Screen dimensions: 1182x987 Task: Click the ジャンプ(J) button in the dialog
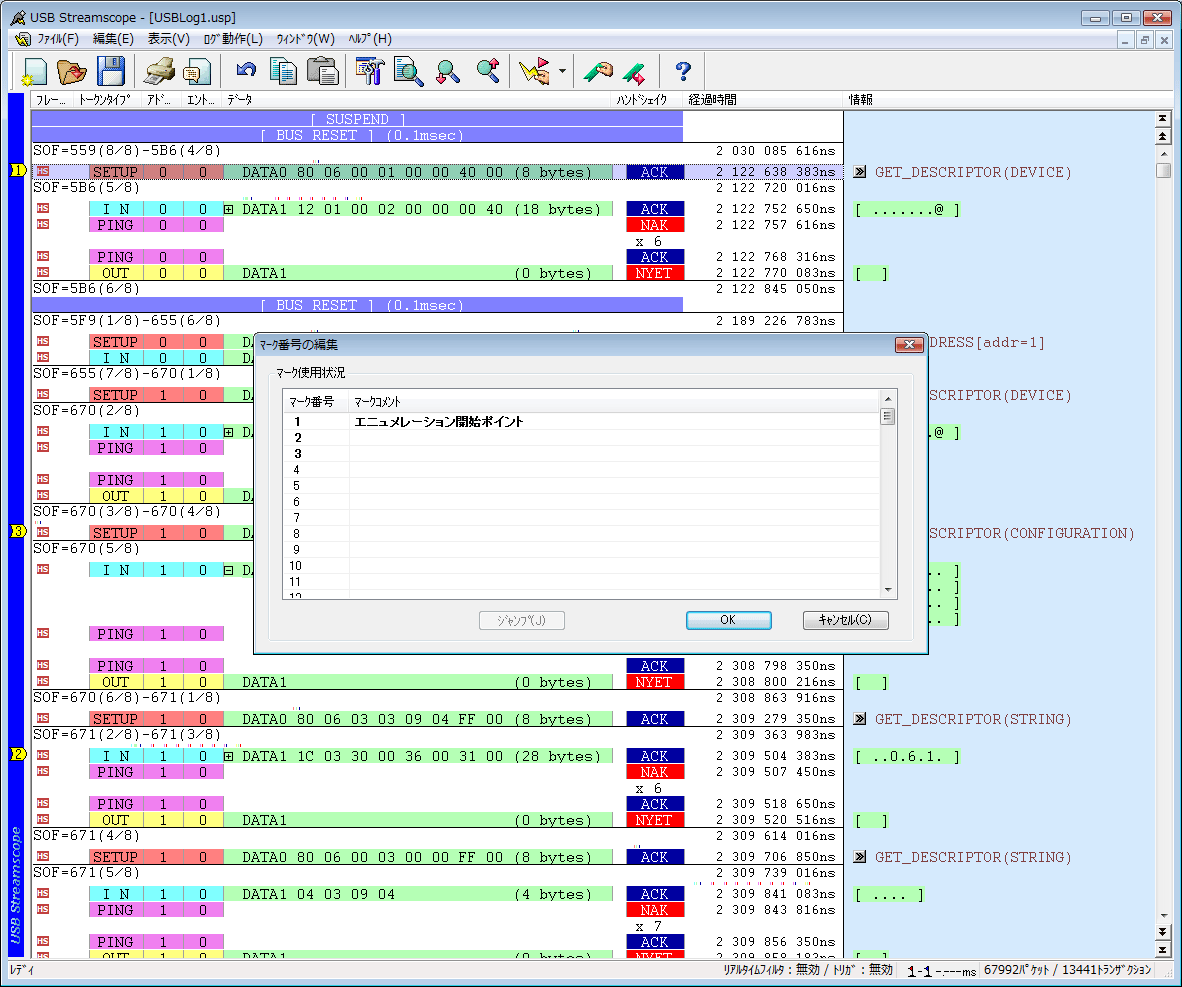click(x=522, y=620)
